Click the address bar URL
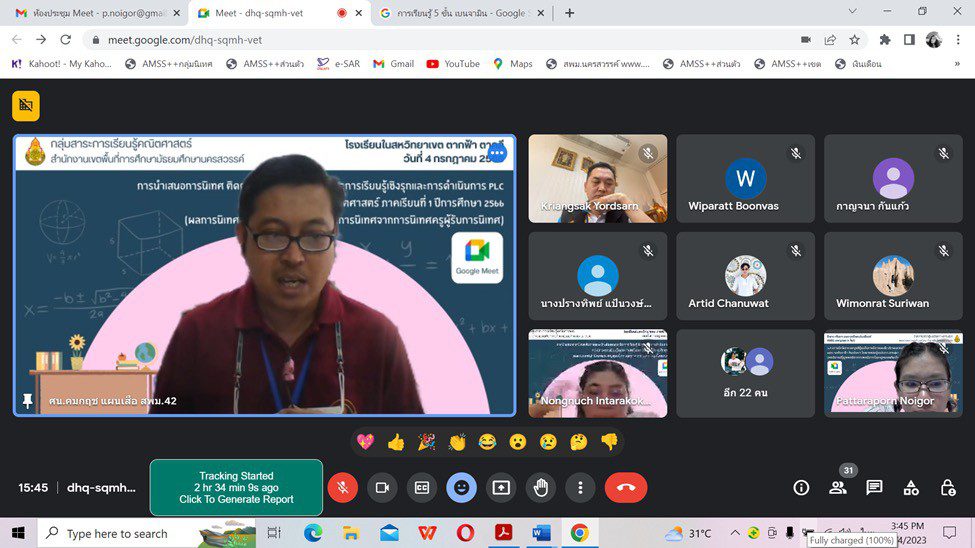Image resolution: width=975 pixels, height=548 pixels. [x=185, y=40]
